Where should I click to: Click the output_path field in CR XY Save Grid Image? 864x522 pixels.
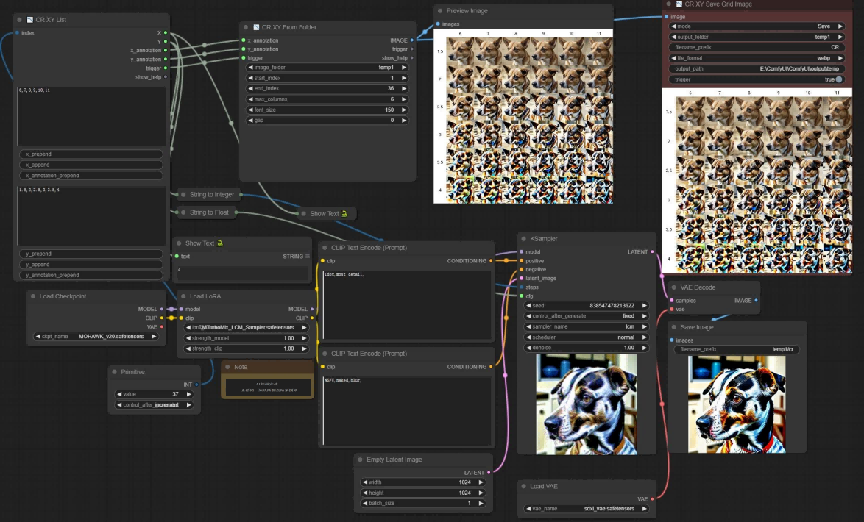click(757, 69)
